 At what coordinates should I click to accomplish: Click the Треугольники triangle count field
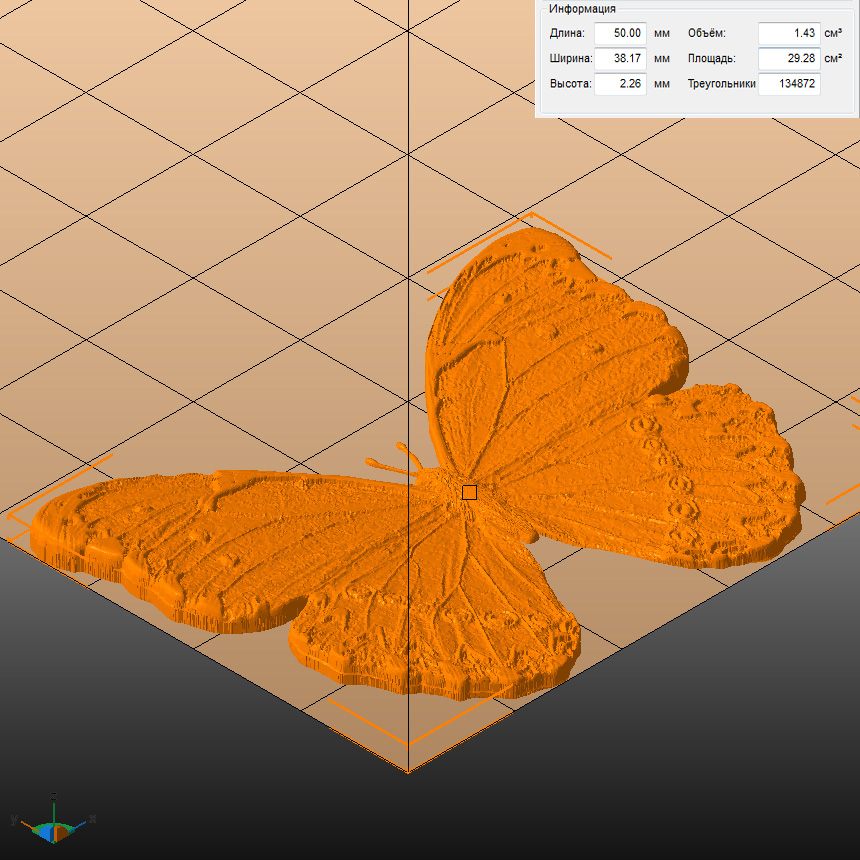click(788, 84)
